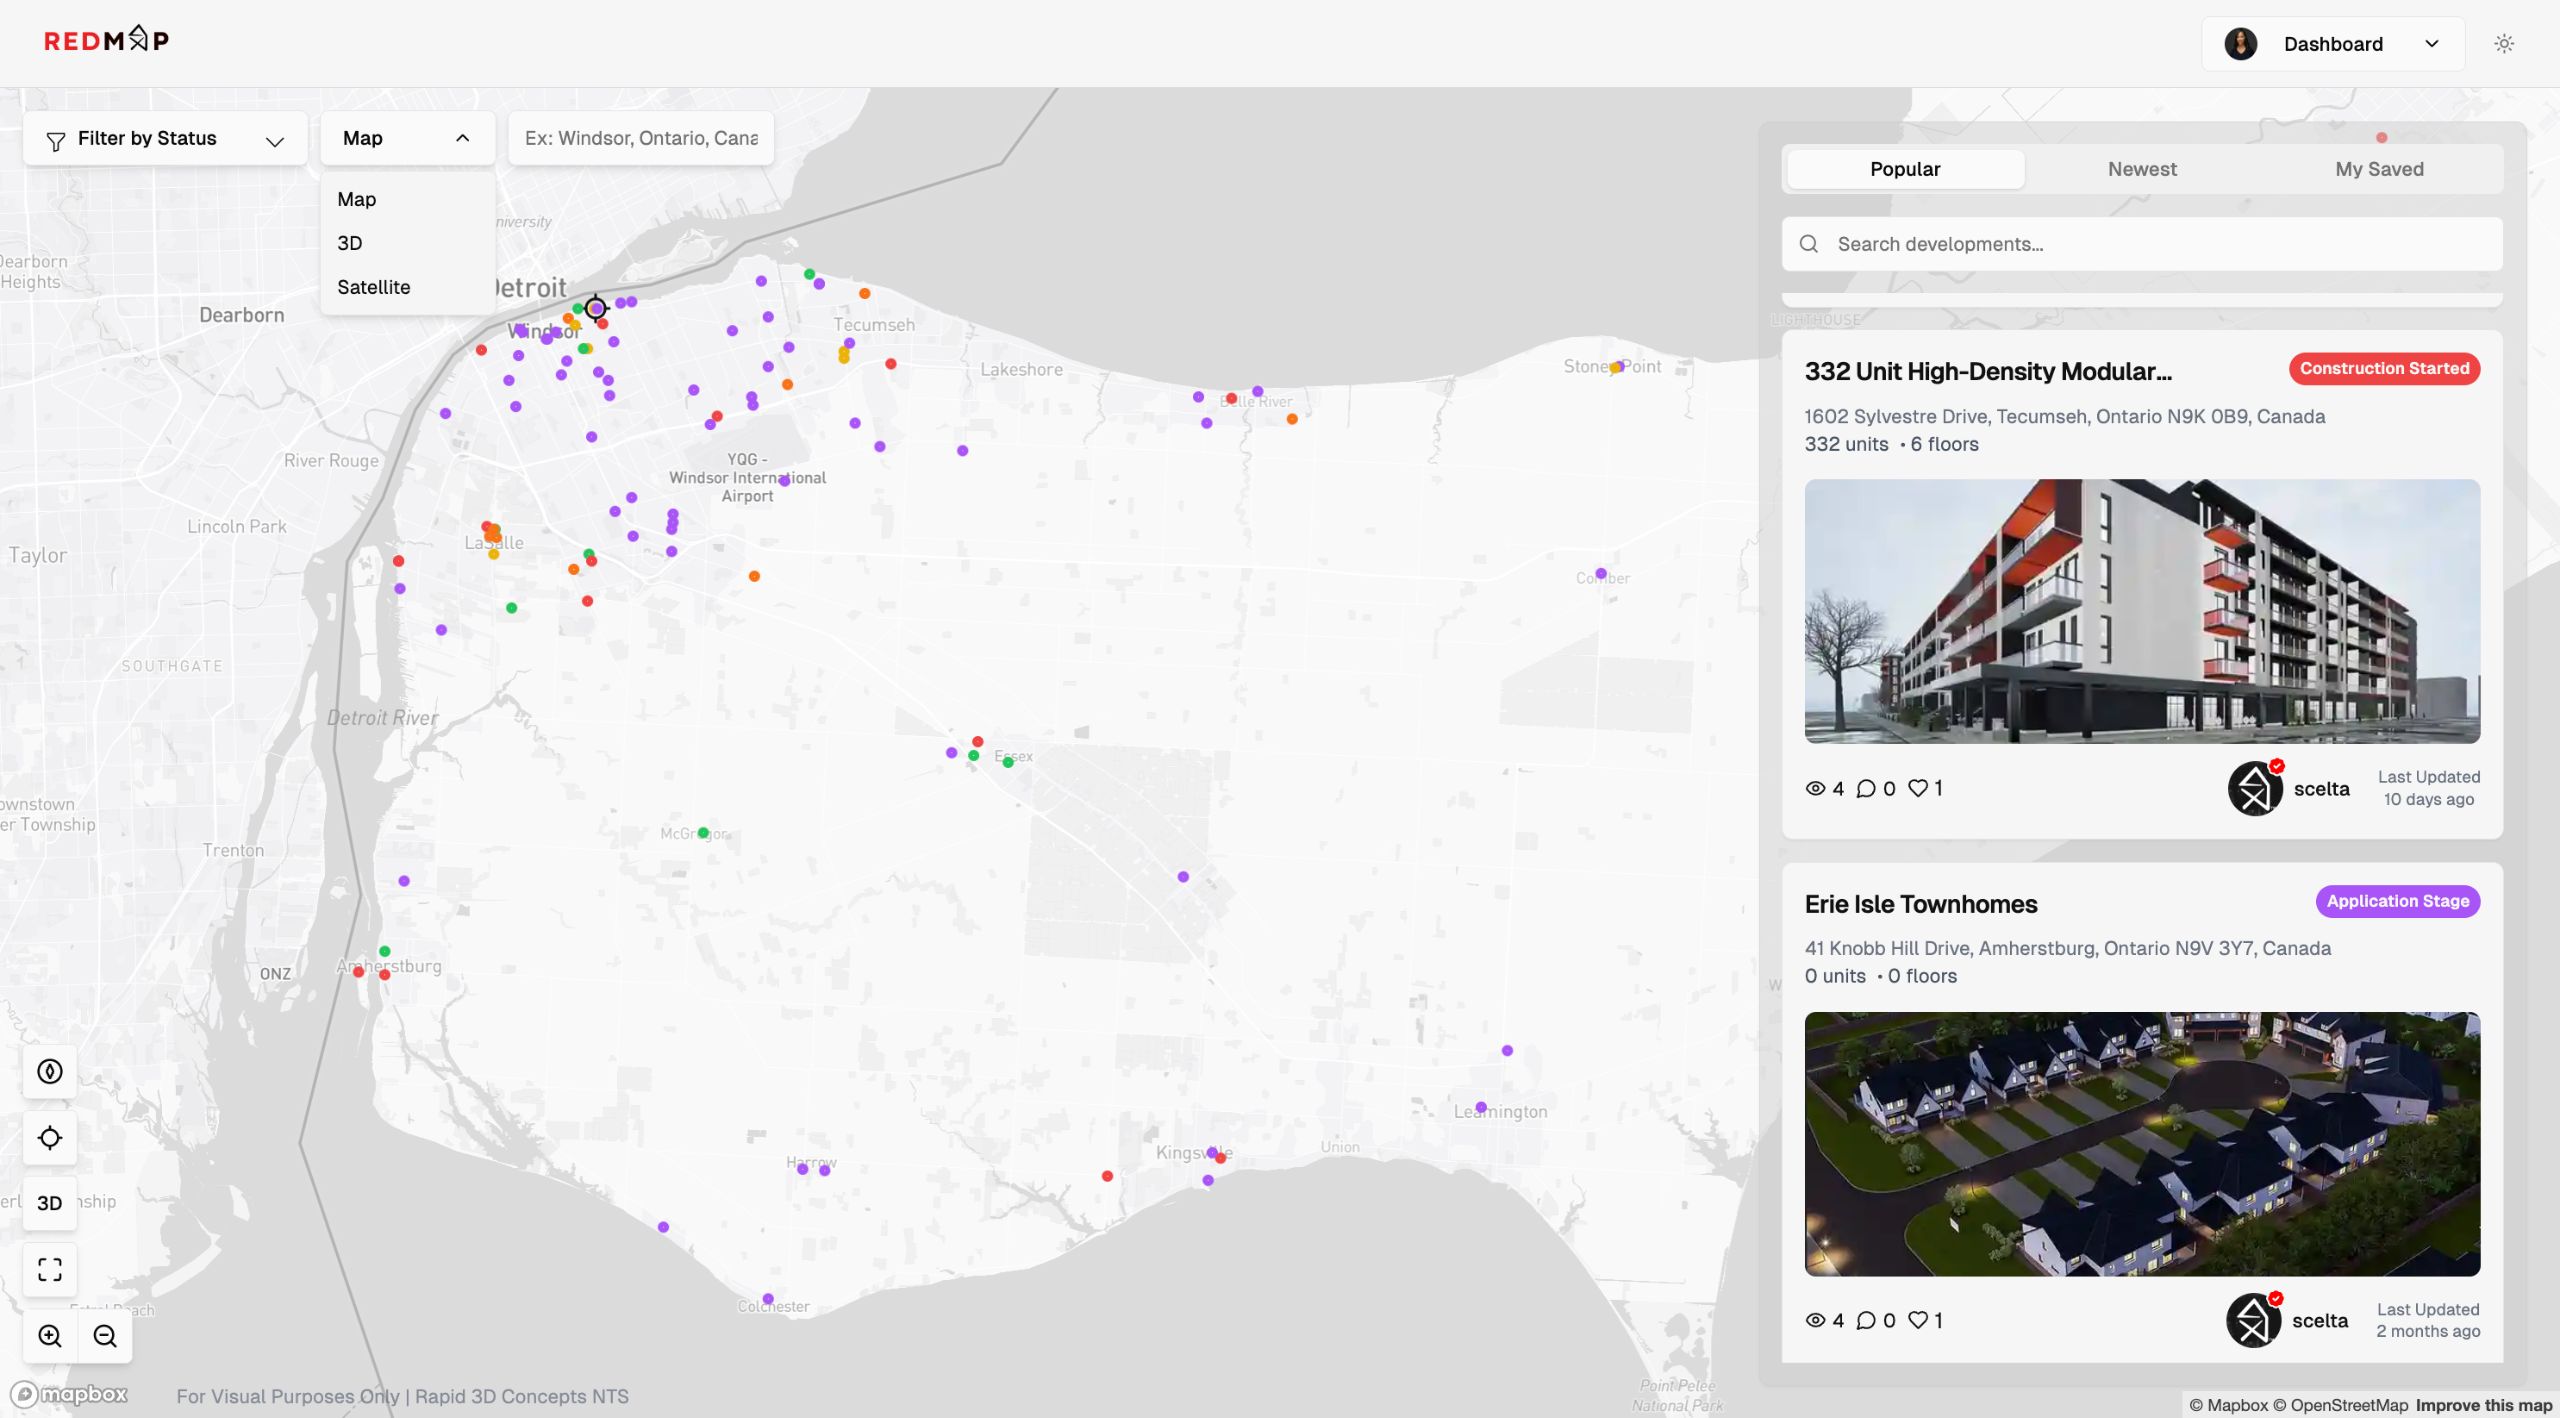This screenshot has height=1418, width=2560.
Task: Zoom out with magnifier minus icon
Action: [105, 1336]
